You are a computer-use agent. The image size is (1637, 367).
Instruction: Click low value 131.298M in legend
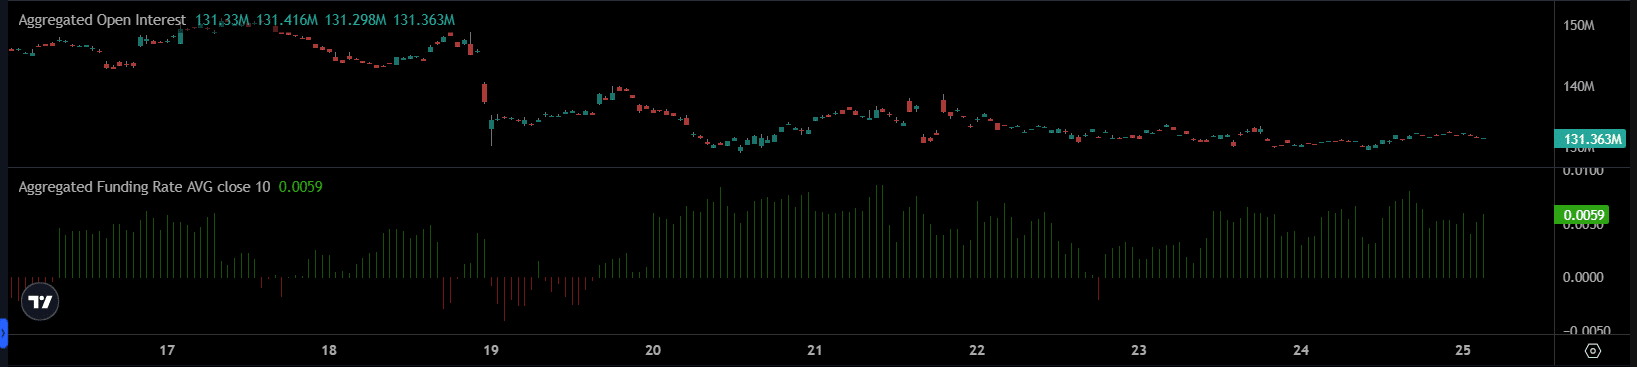pos(355,20)
